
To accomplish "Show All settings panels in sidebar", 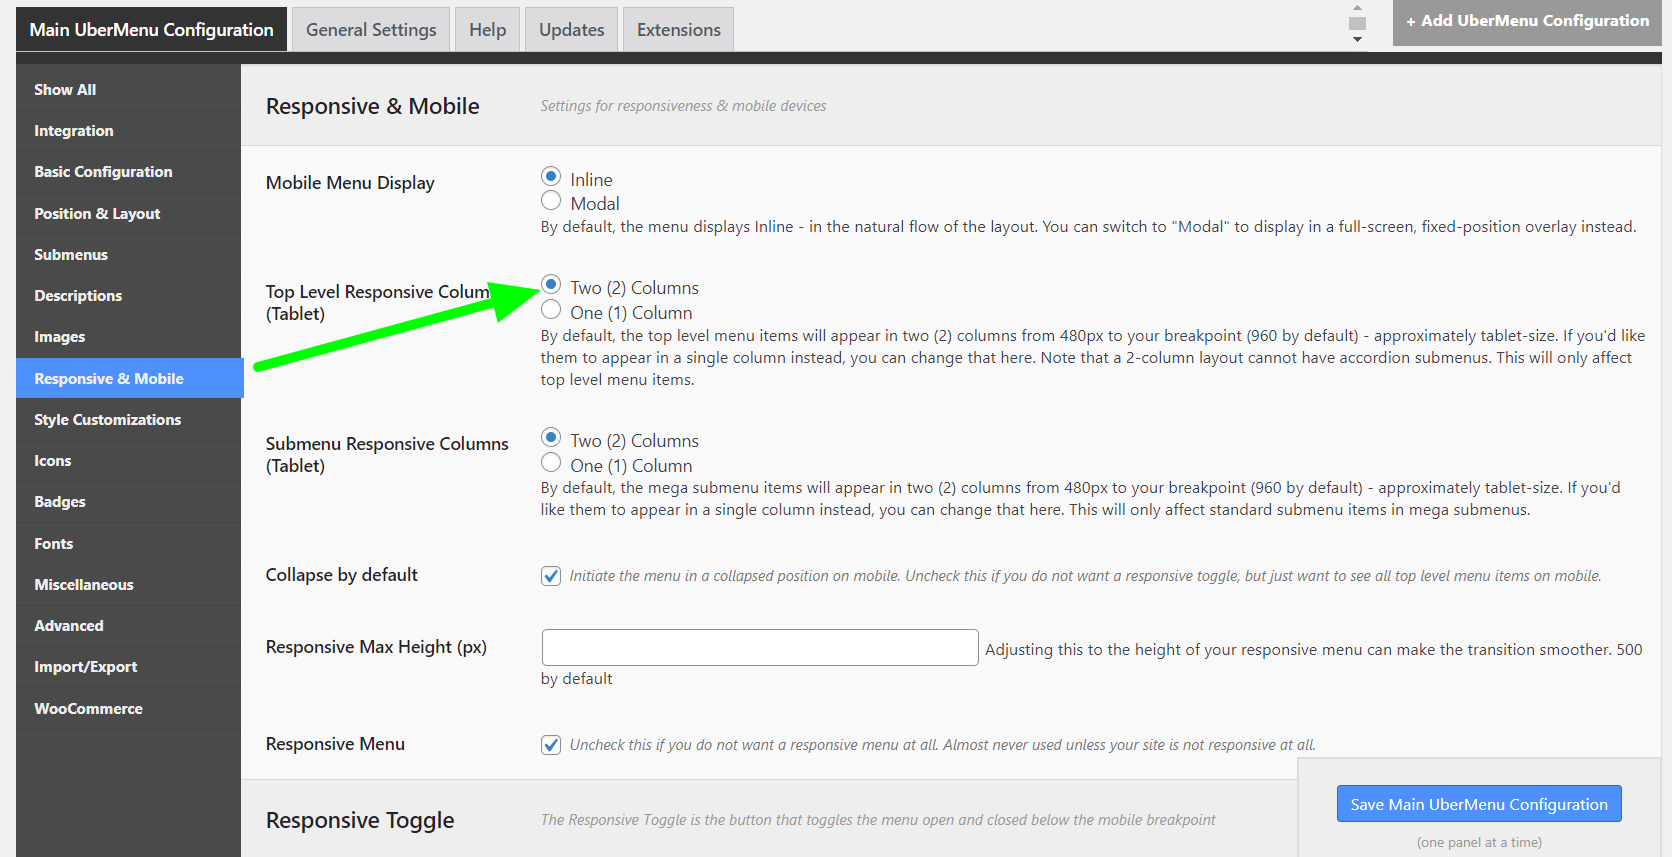I will 65,90.
